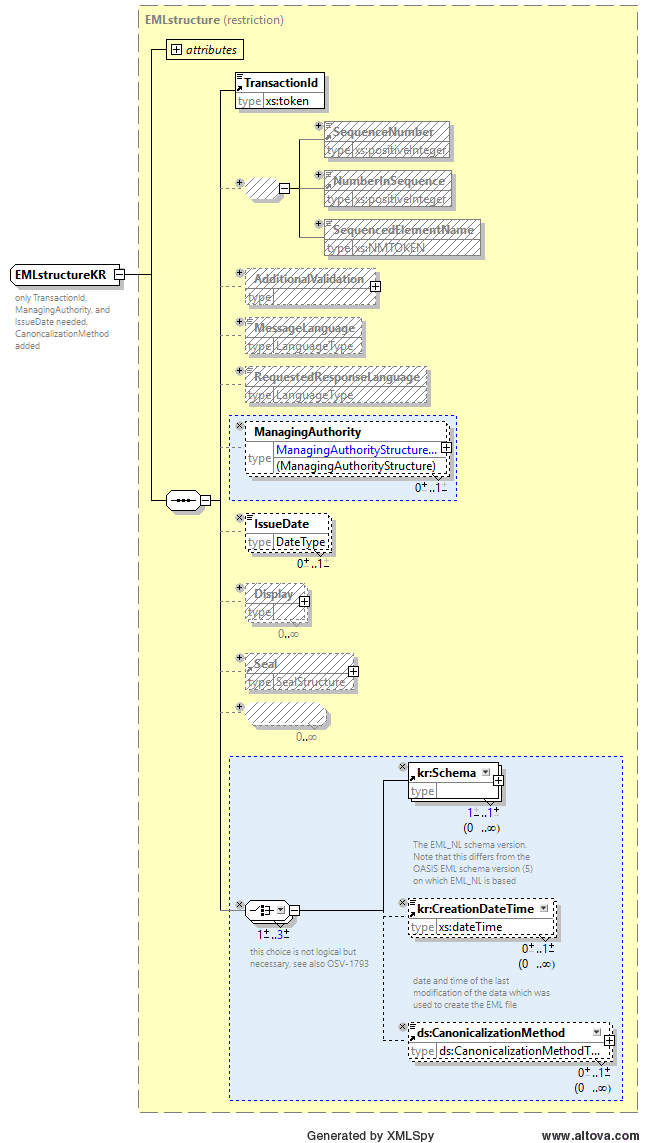Expand the kr:Schema element

coord(498,781)
